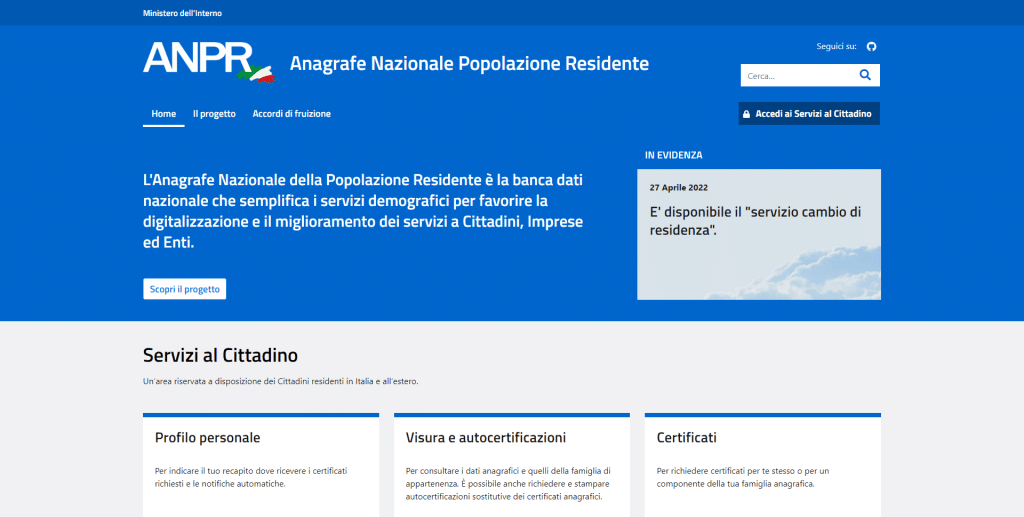The width and height of the screenshot is (1024, 517).
Task: Open the Il progetto menu item
Action: (x=214, y=114)
